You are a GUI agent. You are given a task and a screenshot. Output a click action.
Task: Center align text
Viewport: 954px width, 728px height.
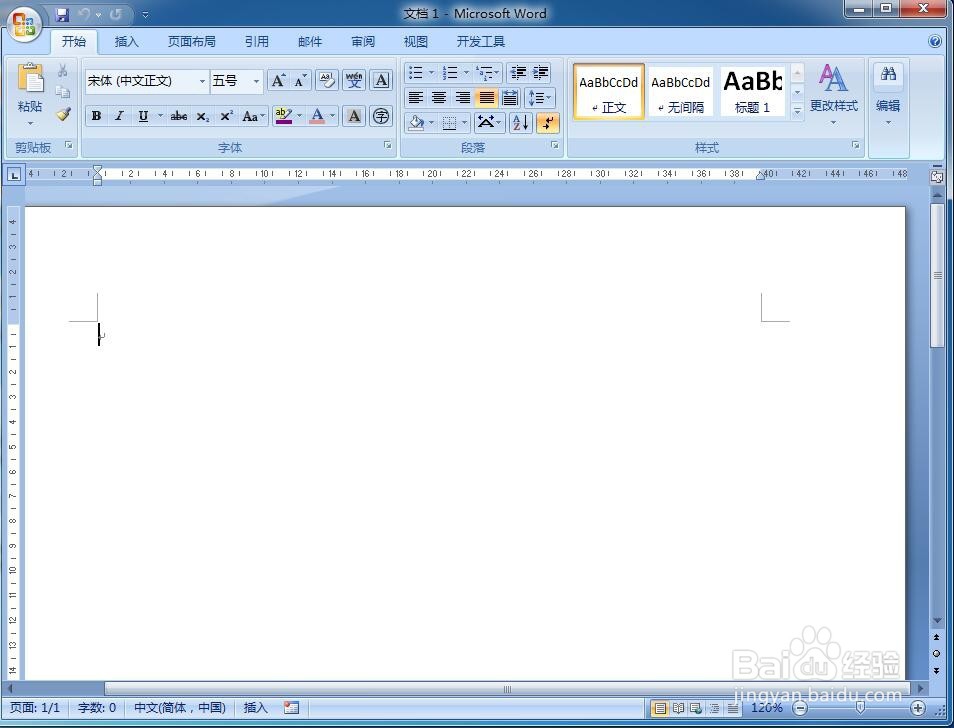(x=439, y=97)
